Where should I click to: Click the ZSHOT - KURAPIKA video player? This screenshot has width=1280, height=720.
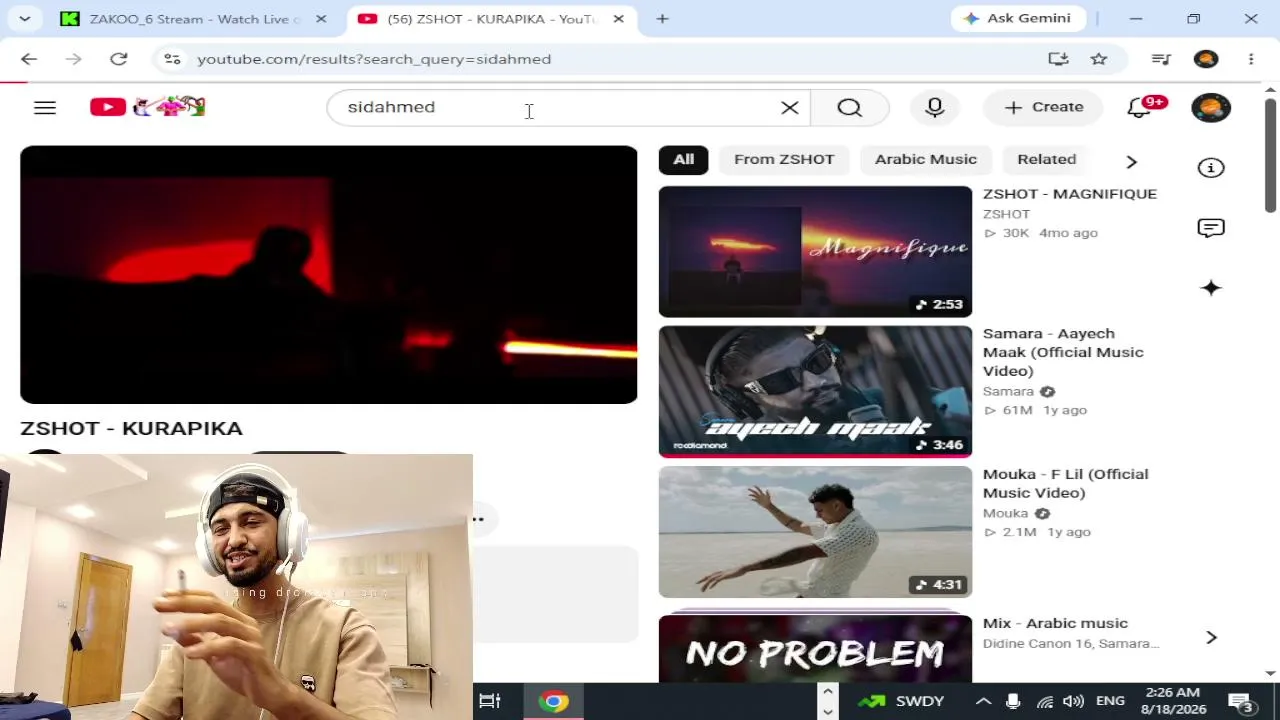coord(328,275)
